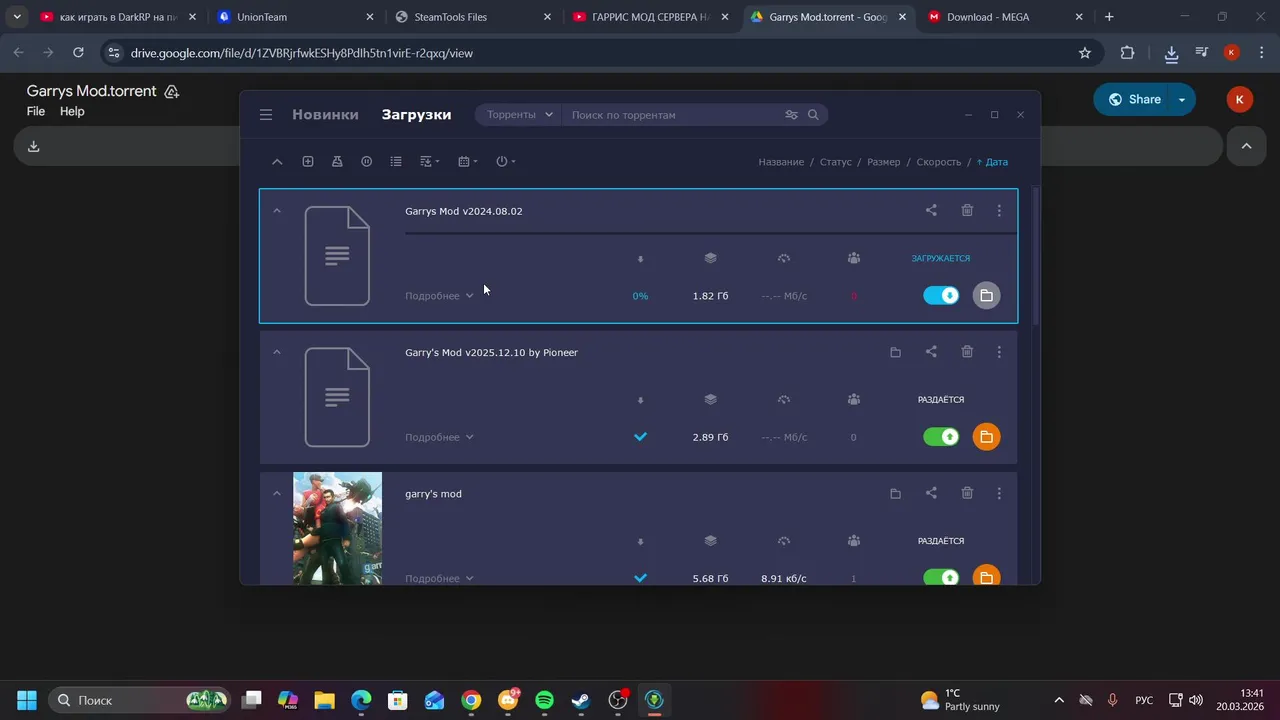The width and height of the screenshot is (1280, 720).
Task: Open the download queue dropdown in toolbar
Action: tap(429, 162)
